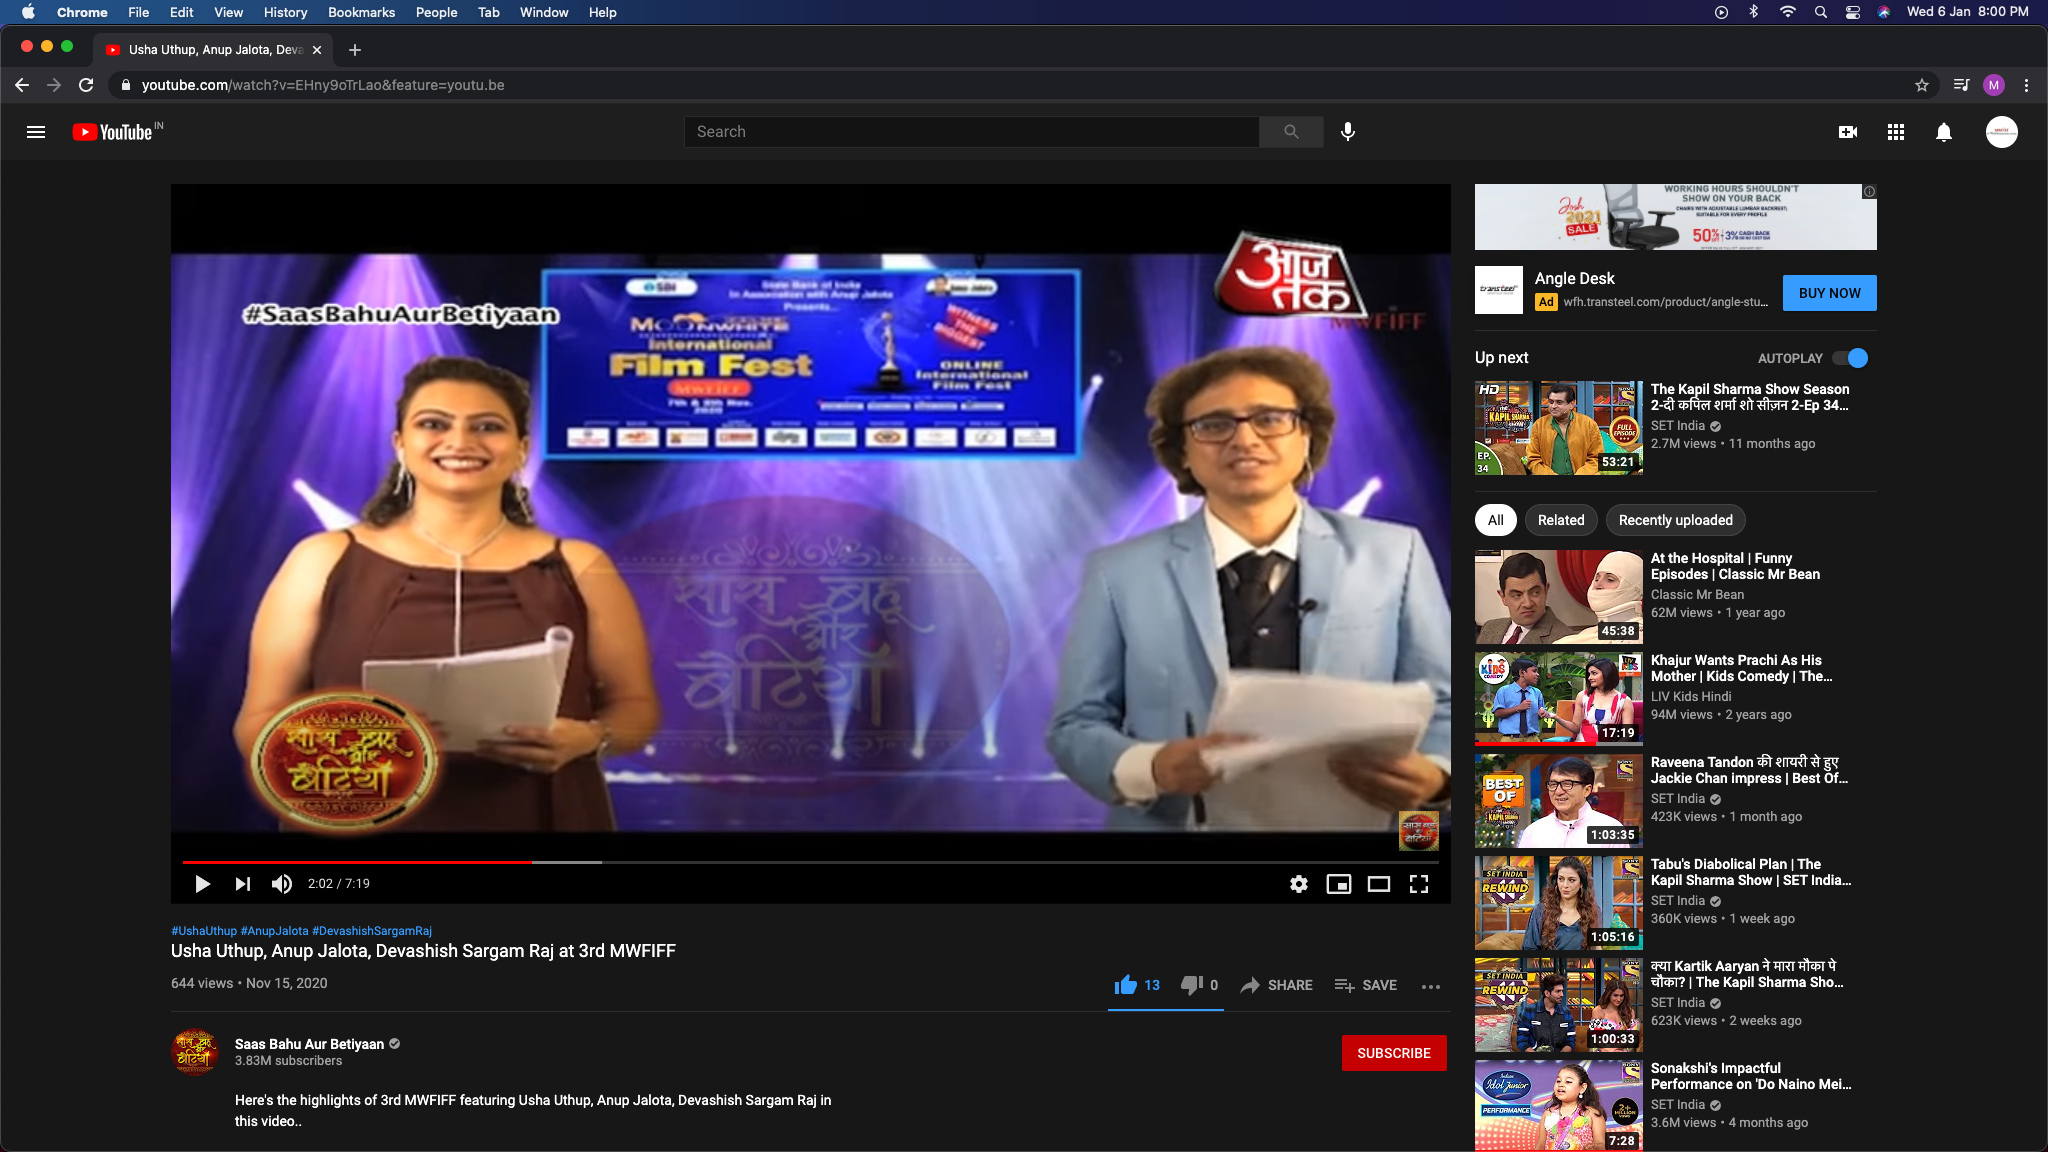
Task: Play the paused video
Action: click(202, 884)
